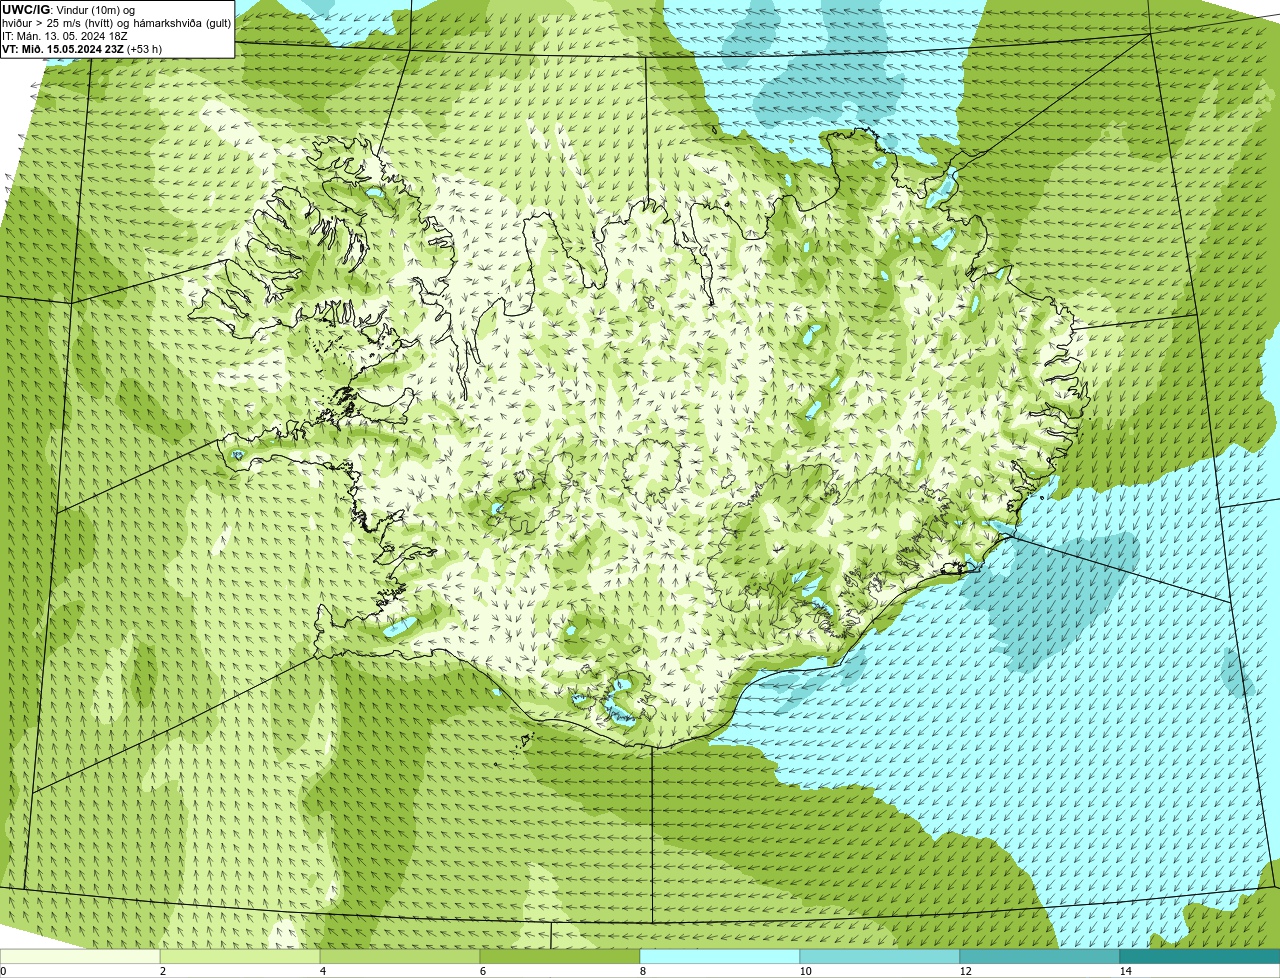This screenshot has height=978, width=1280.
Task: Click the legend tick label "14"
Action: (x=1125, y=971)
